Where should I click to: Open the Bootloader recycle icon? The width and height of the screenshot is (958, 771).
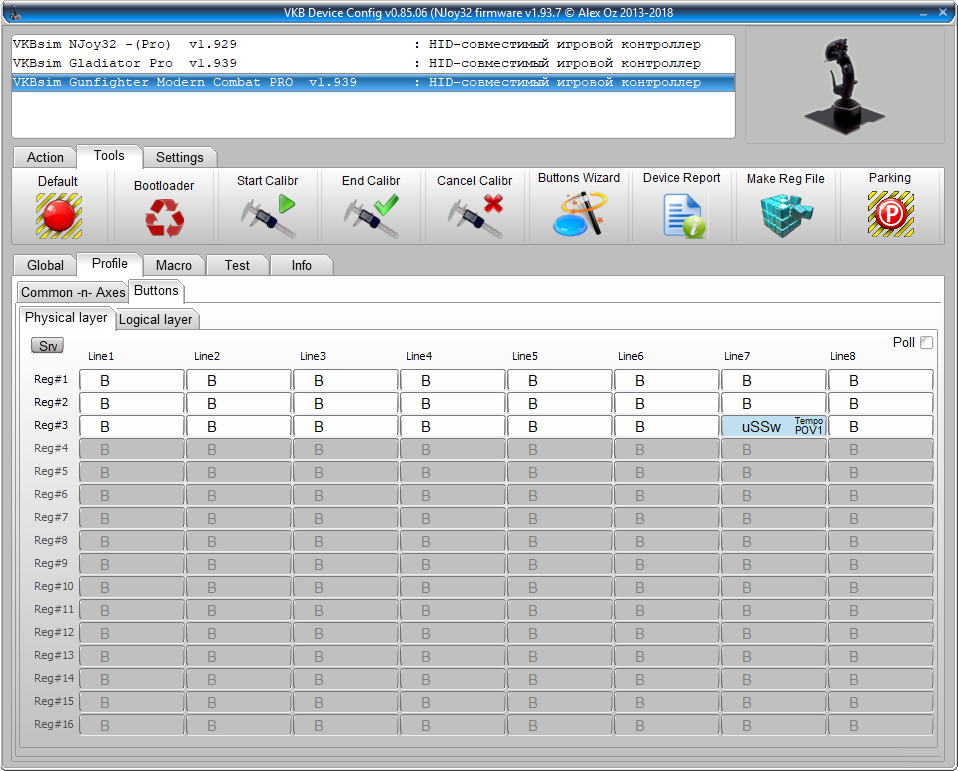click(164, 218)
